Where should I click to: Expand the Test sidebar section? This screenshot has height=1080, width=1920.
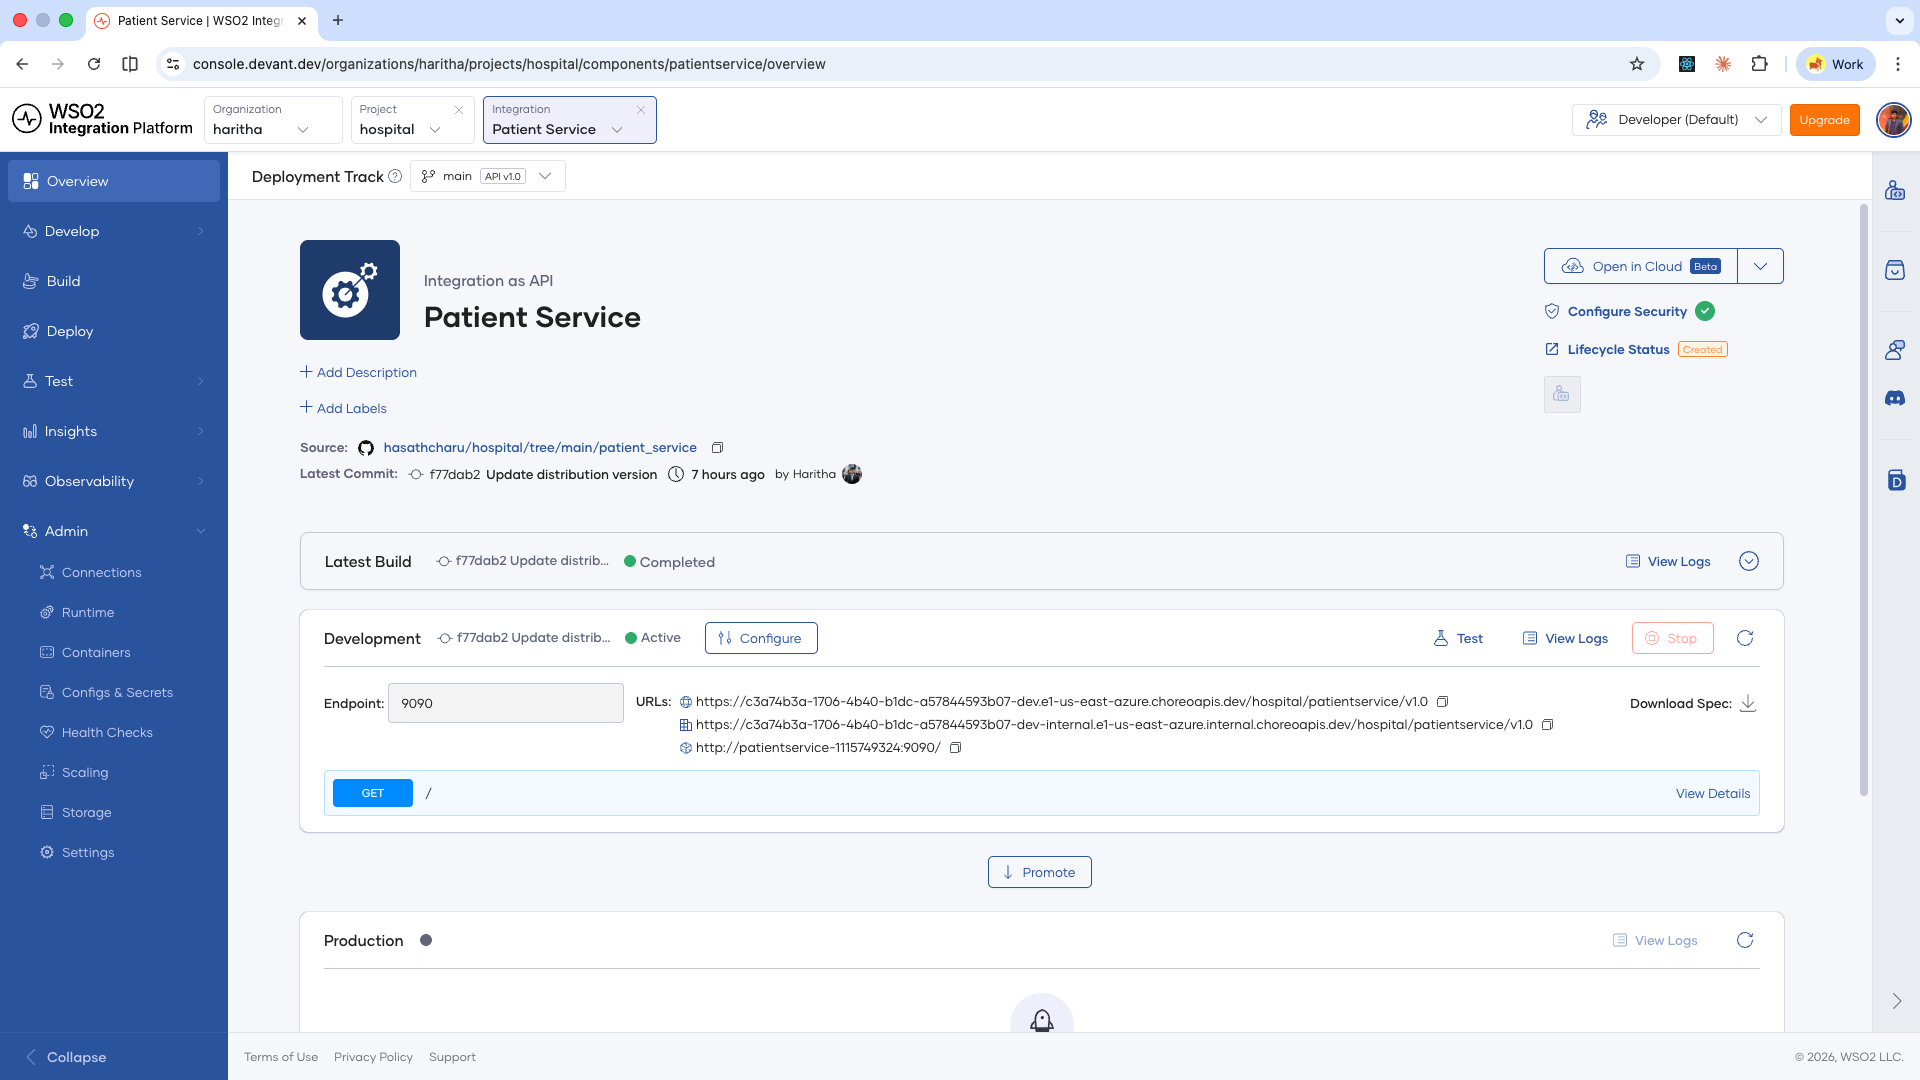pyautogui.click(x=114, y=381)
